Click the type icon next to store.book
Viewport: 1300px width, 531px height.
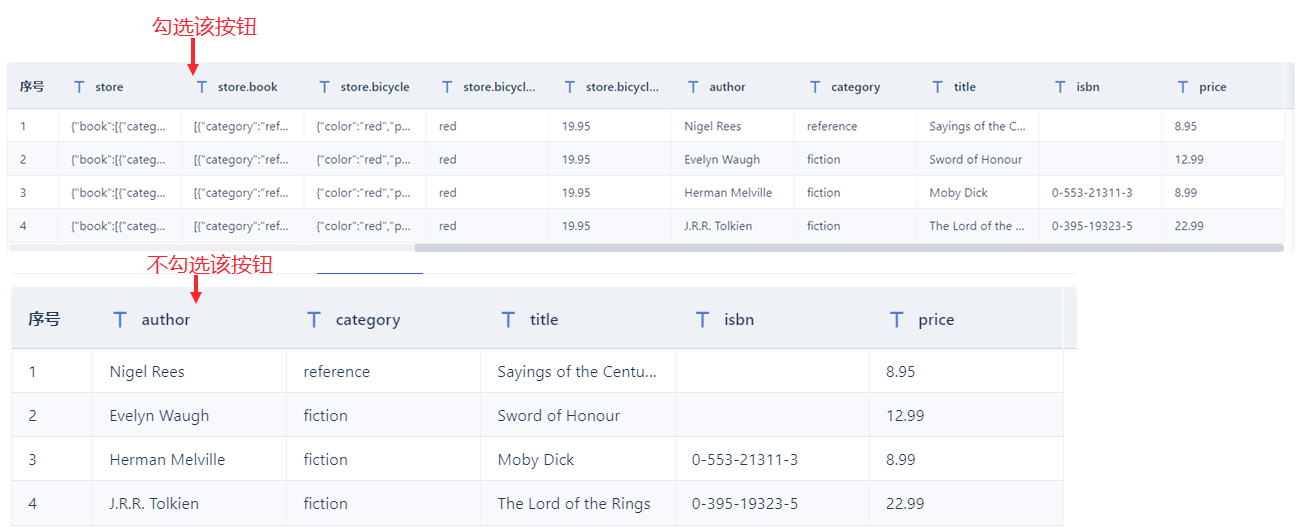coord(202,87)
